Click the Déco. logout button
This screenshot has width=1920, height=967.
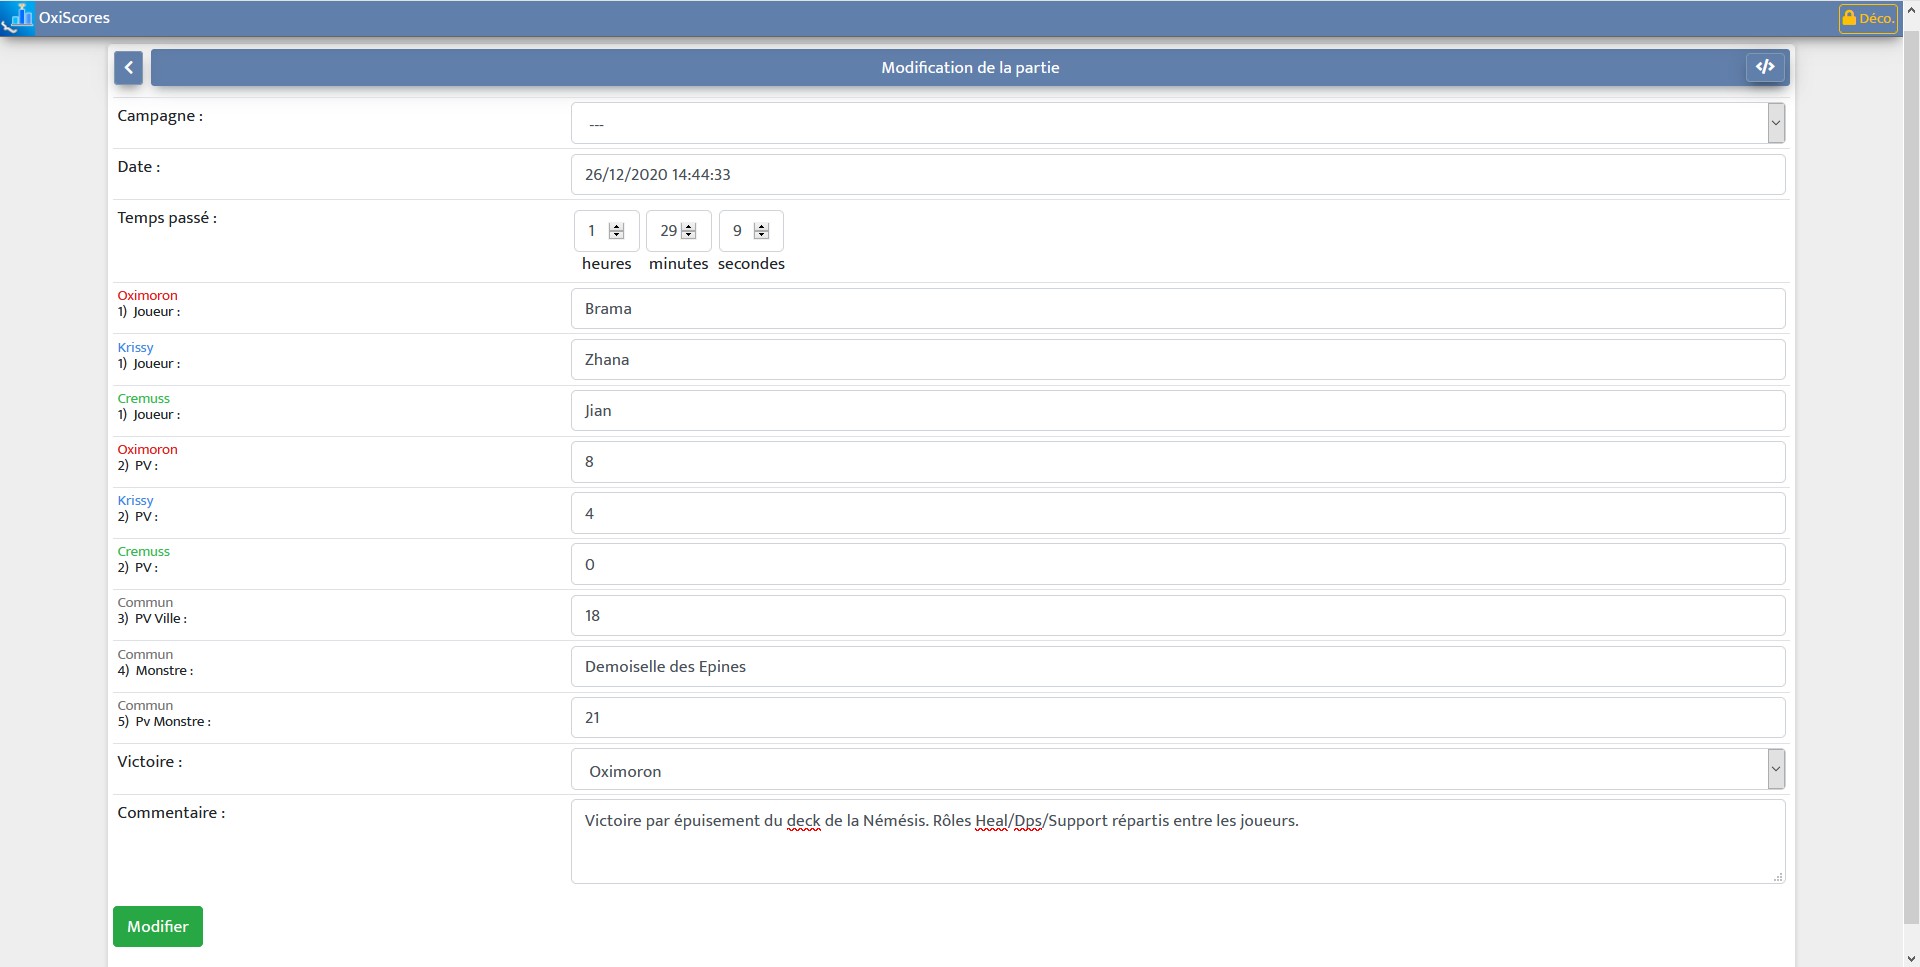tap(1868, 18)
